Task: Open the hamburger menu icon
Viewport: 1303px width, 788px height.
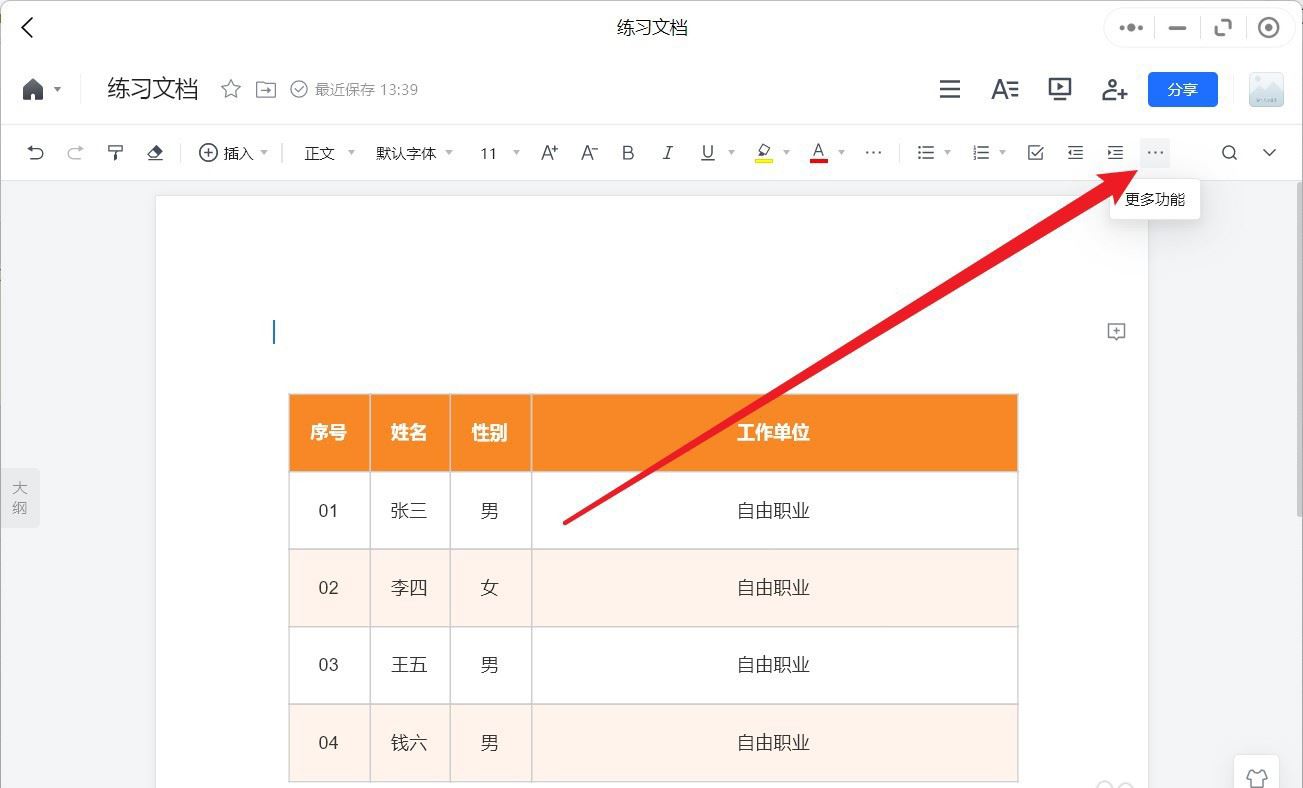Action: click(x=950, y=89)
